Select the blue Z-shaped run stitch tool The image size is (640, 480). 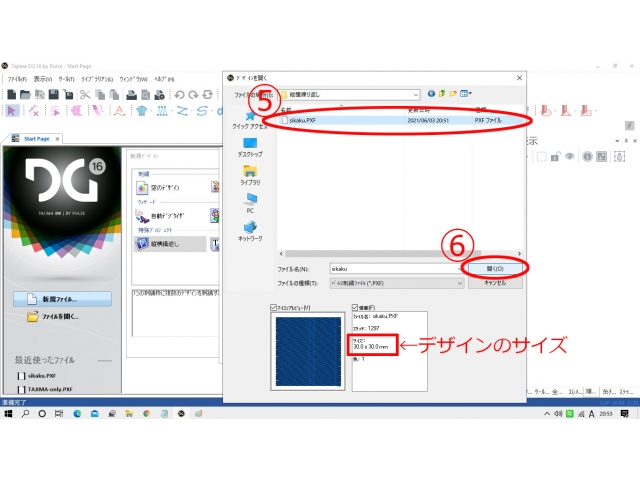click(182, 111)
